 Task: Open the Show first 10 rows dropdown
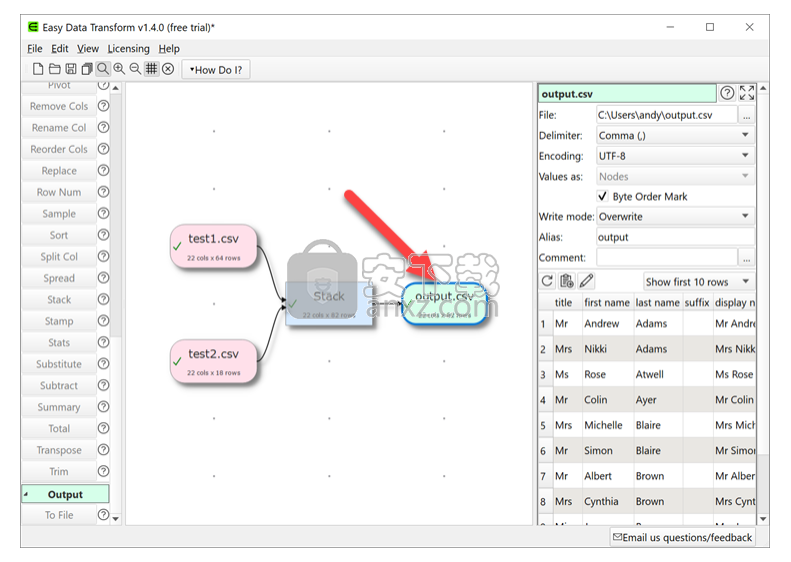point(699,282)
